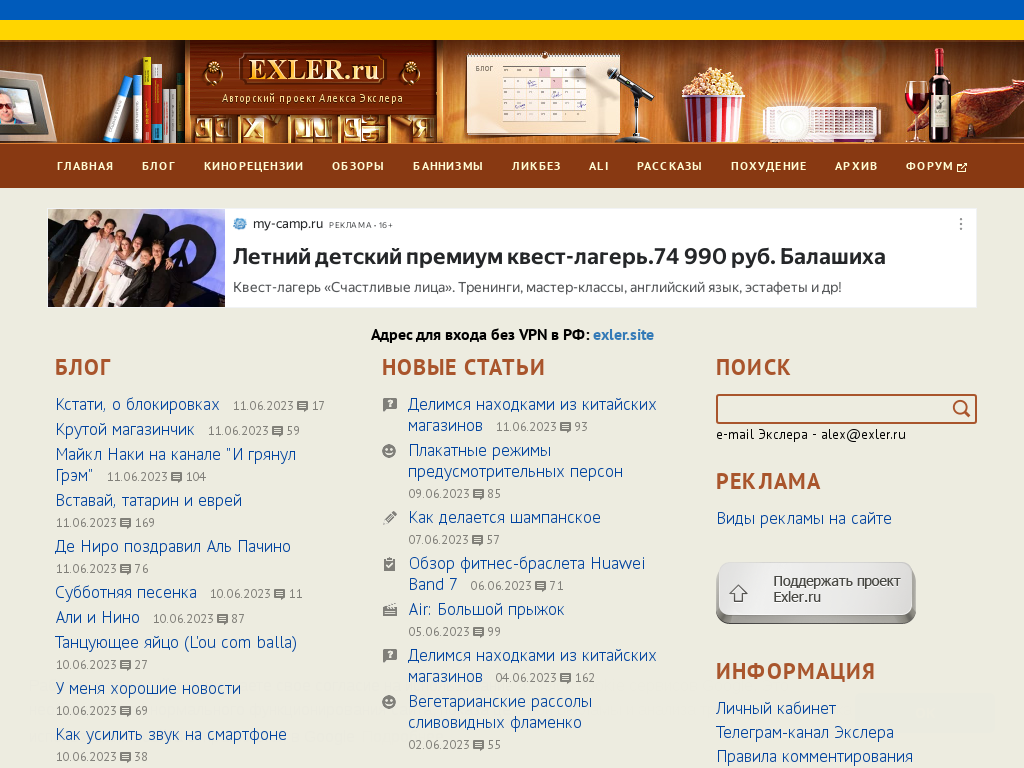Go to КИНОРЕЦЕНЗИИ section
Viewport: 1024px width, 768px height.
(253, 166)
